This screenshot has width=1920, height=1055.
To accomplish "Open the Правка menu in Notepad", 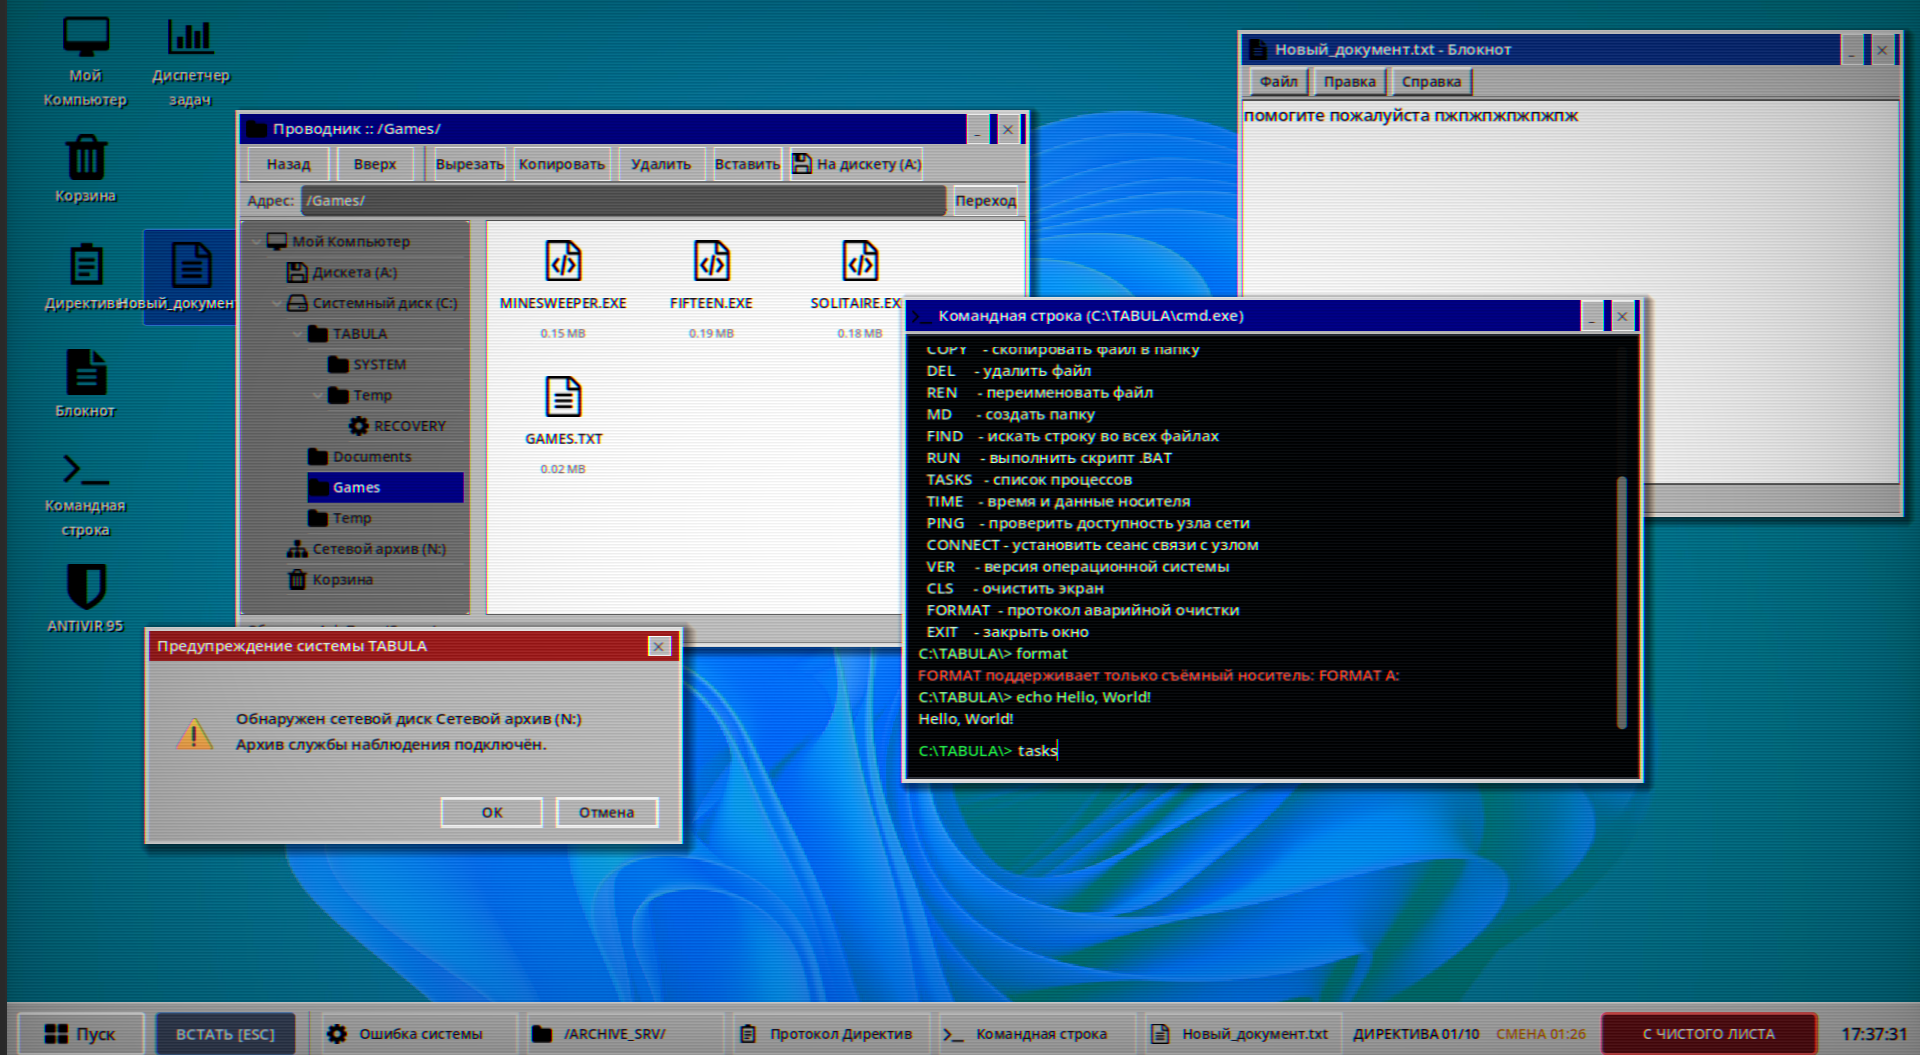I will [x=1349, y=82].
